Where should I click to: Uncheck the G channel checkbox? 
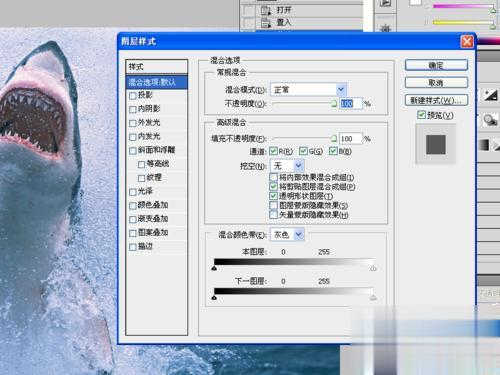(x=303, y=151)
